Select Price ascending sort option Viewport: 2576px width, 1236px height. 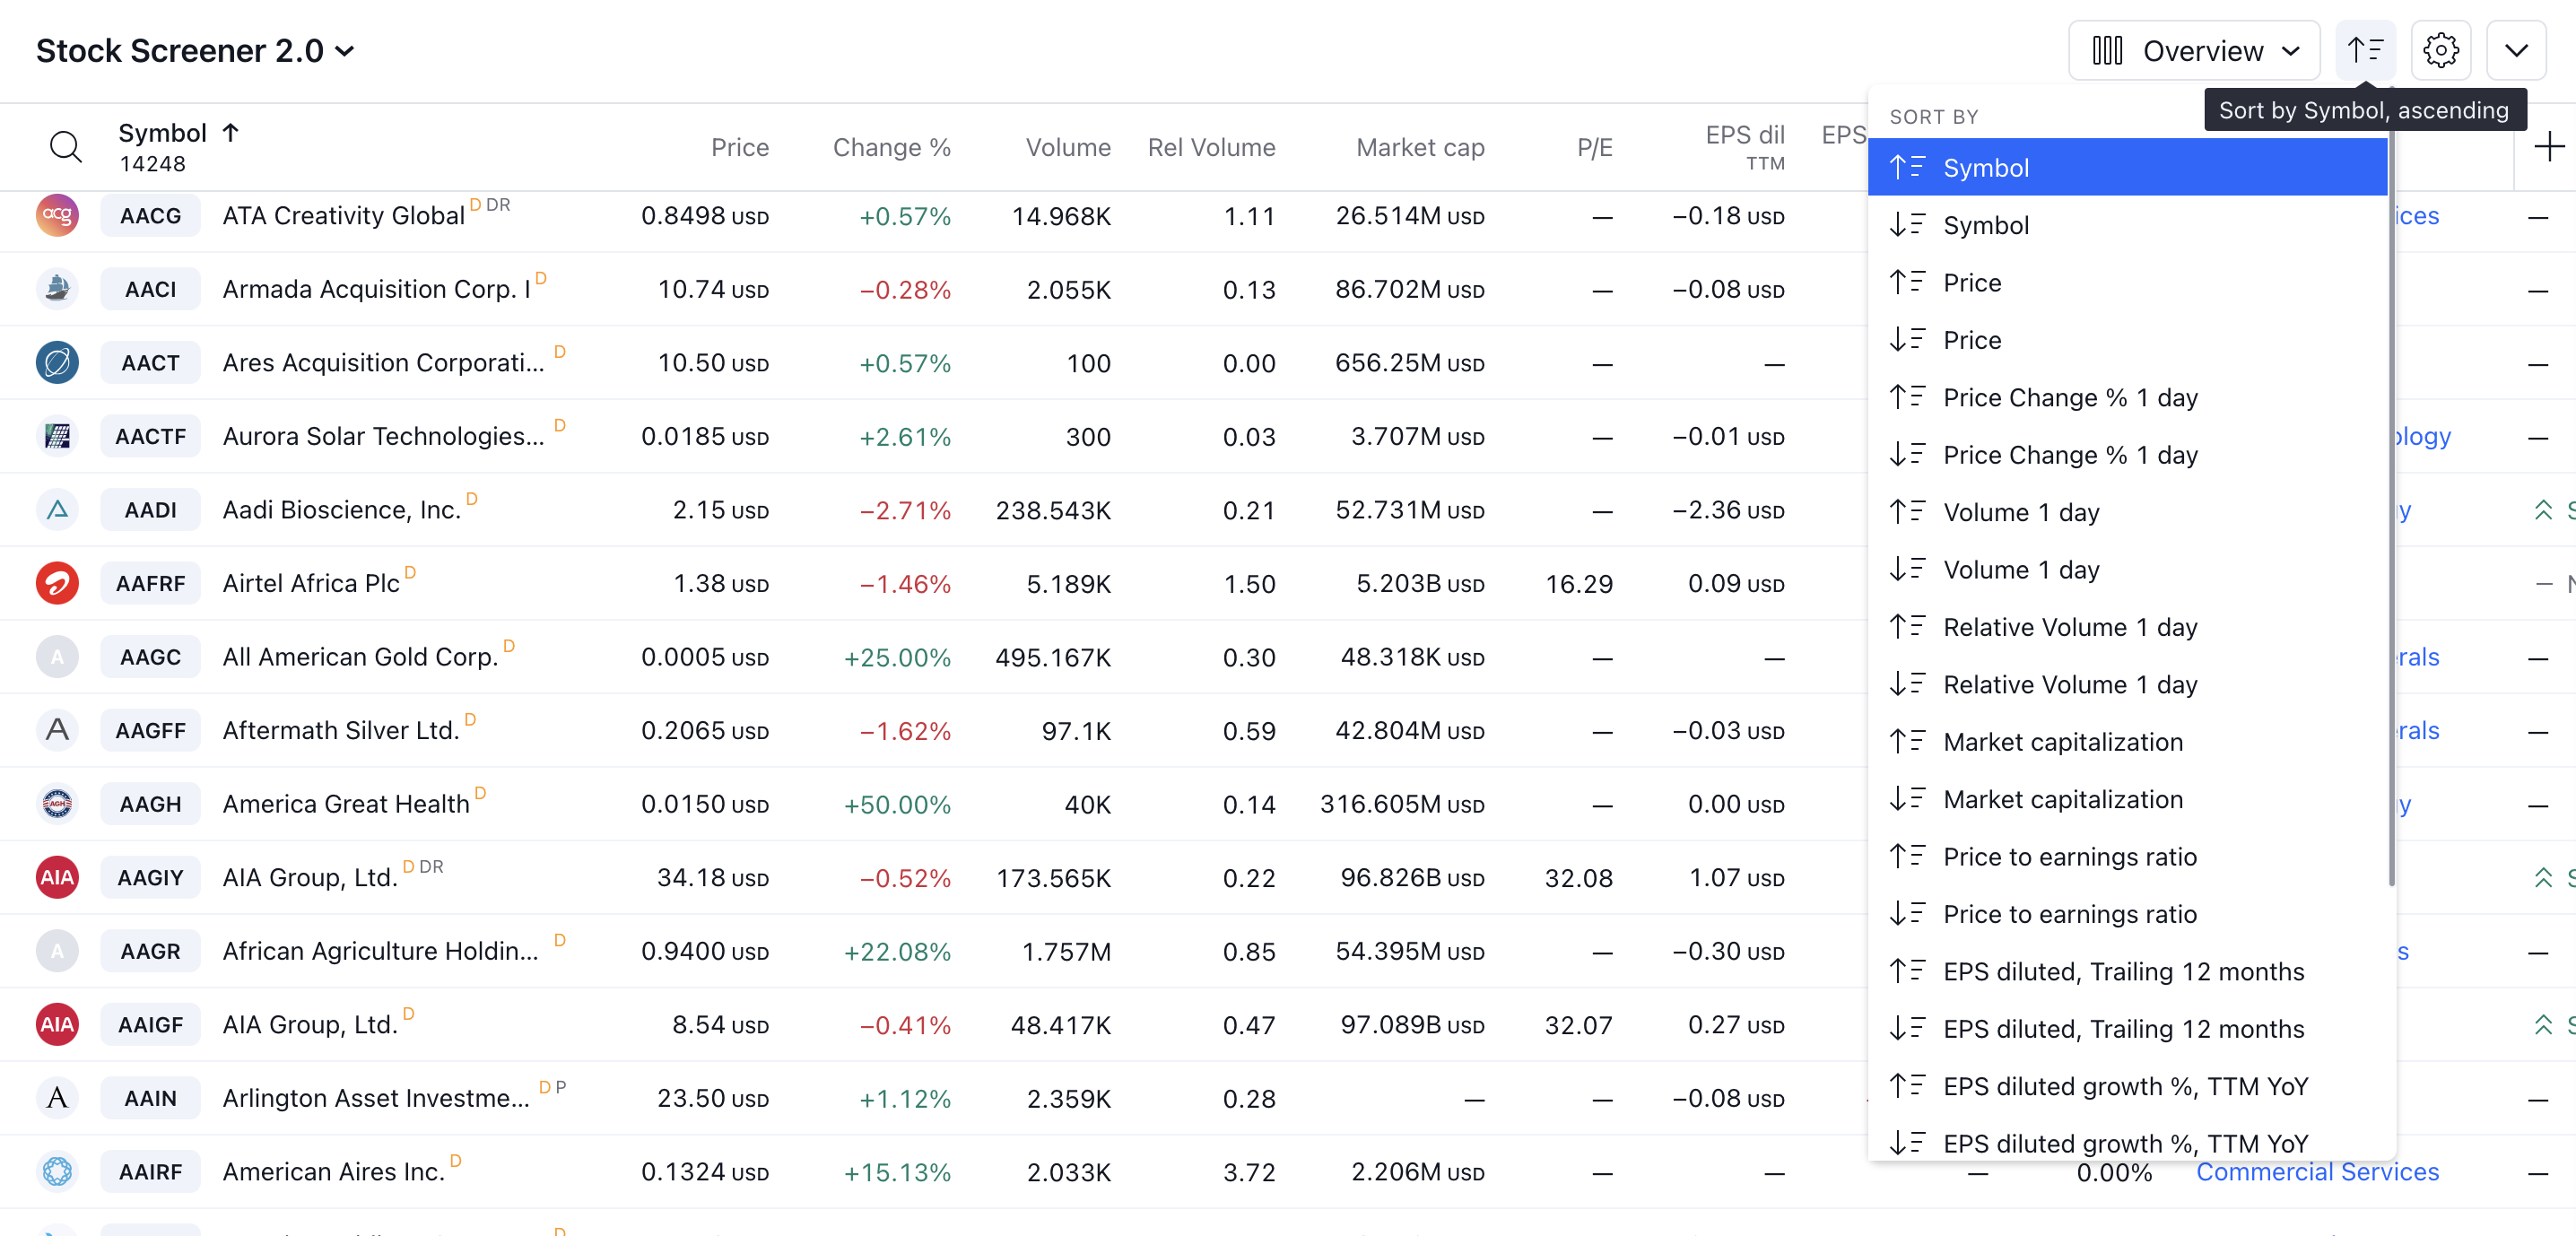(x=1971, y=283)
